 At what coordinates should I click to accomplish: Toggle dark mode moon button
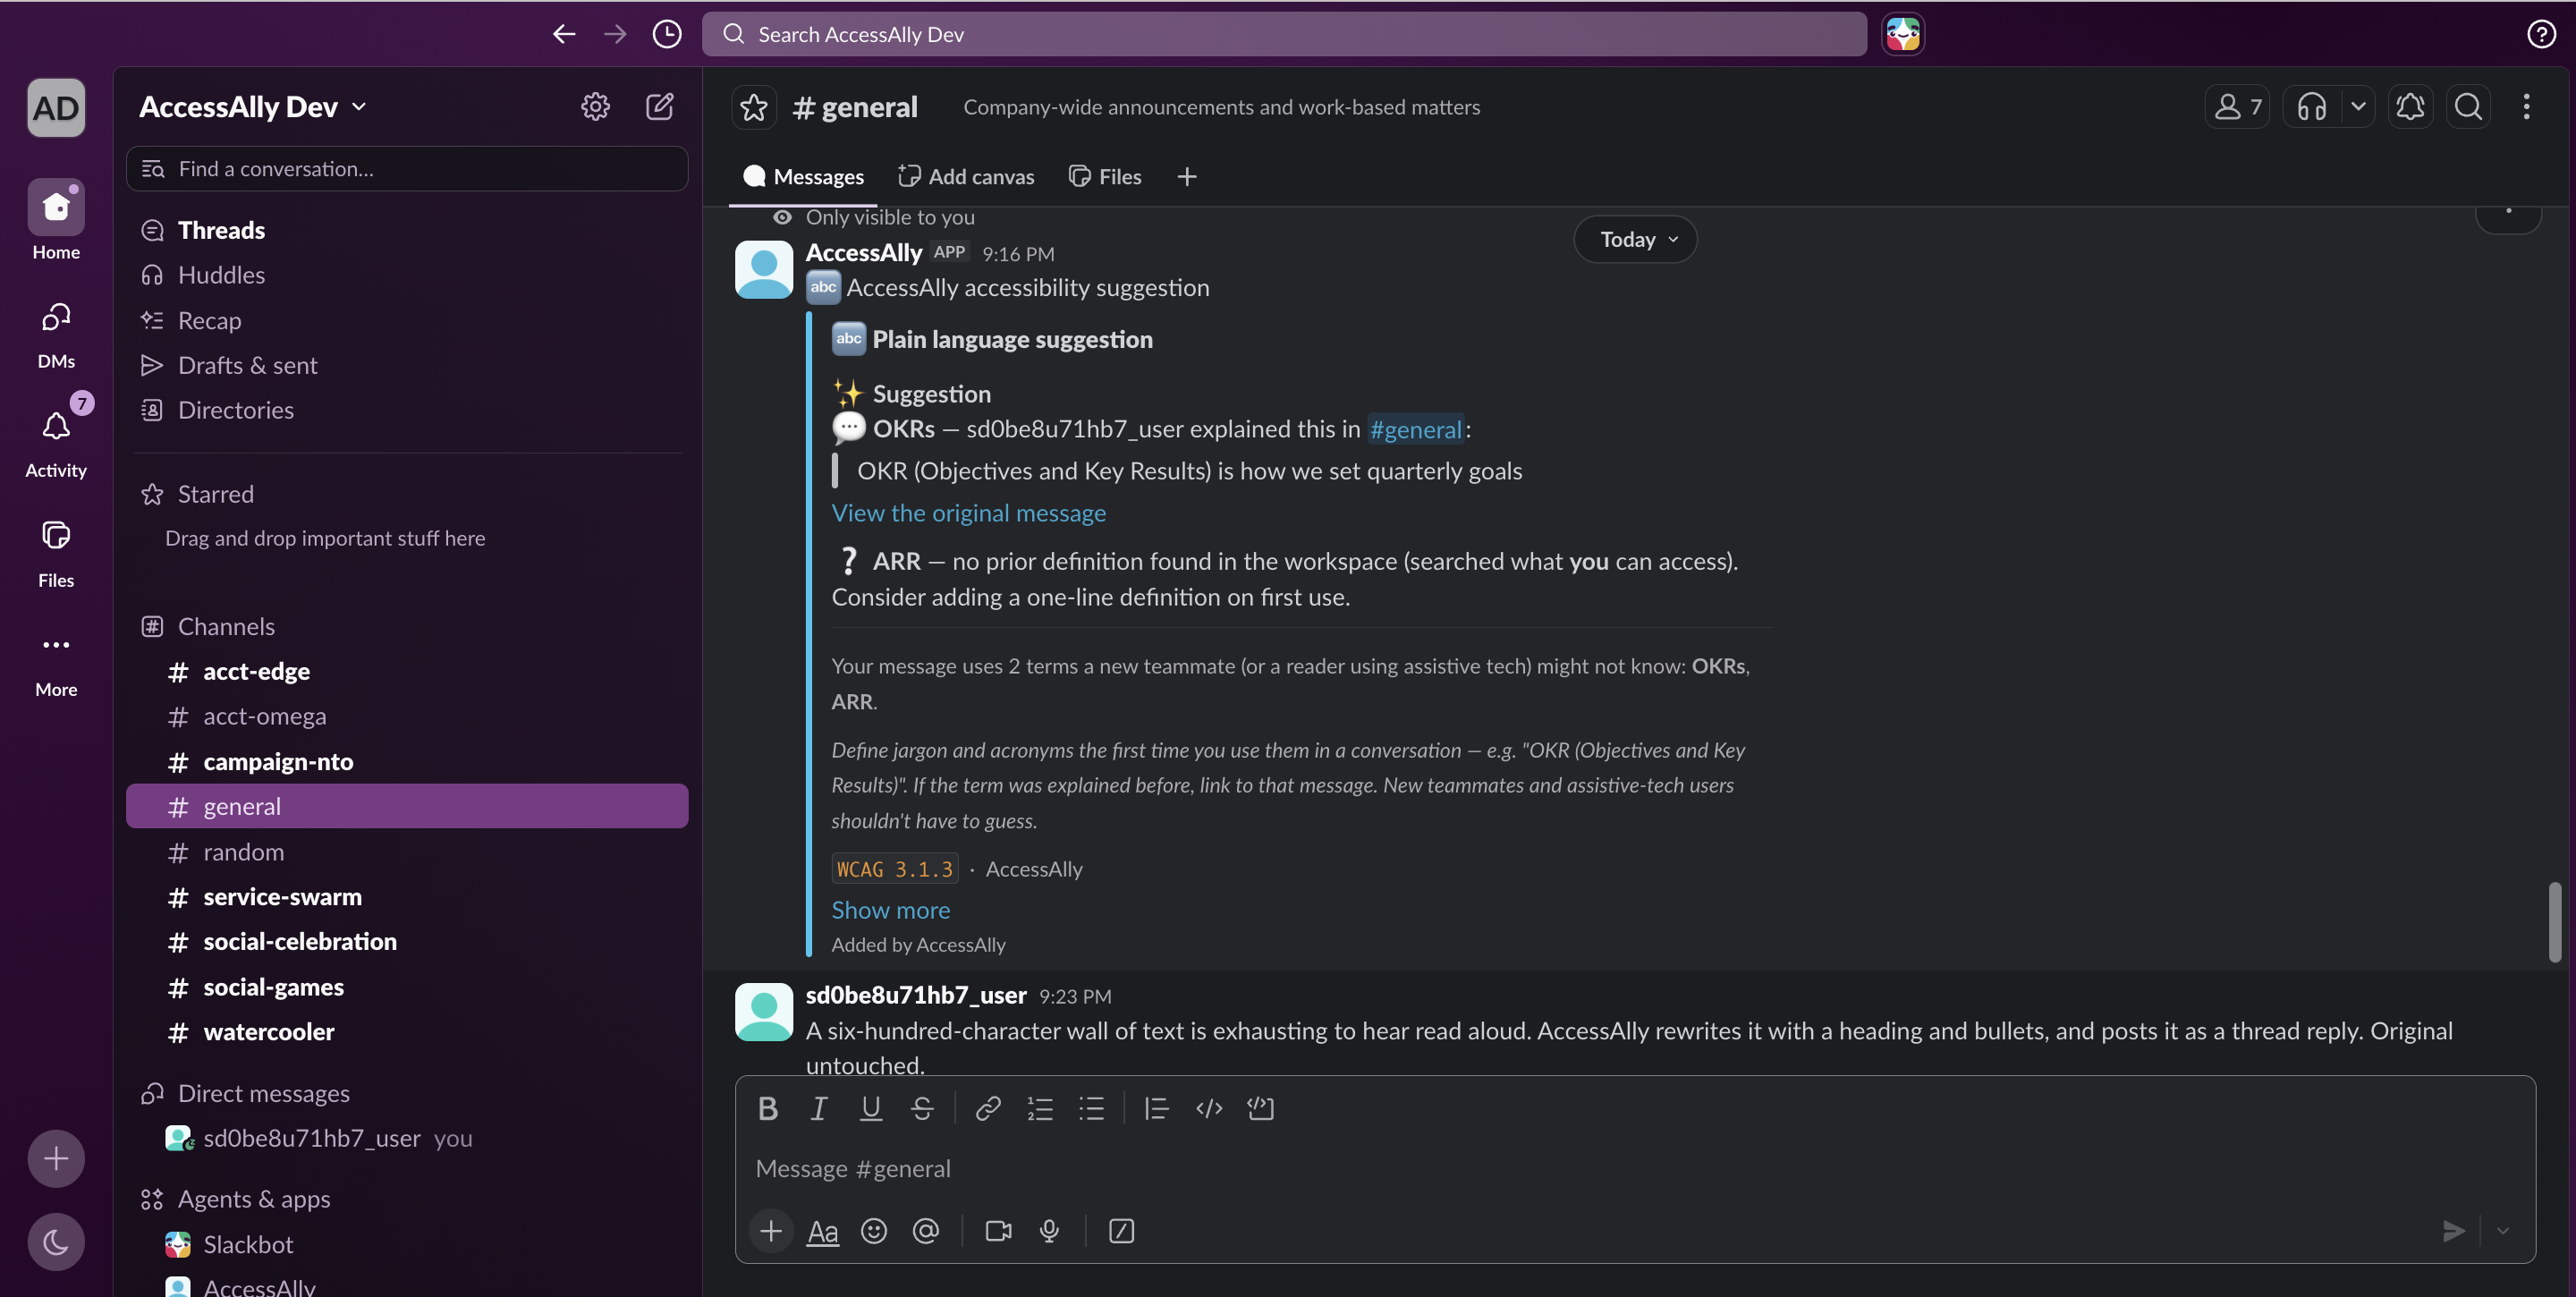point(56,1242)
